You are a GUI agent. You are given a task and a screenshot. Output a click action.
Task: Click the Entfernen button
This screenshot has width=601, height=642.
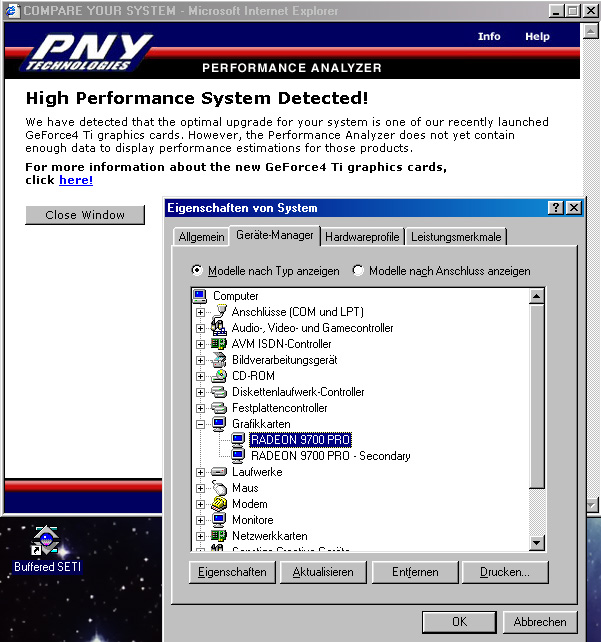[415, 572]
